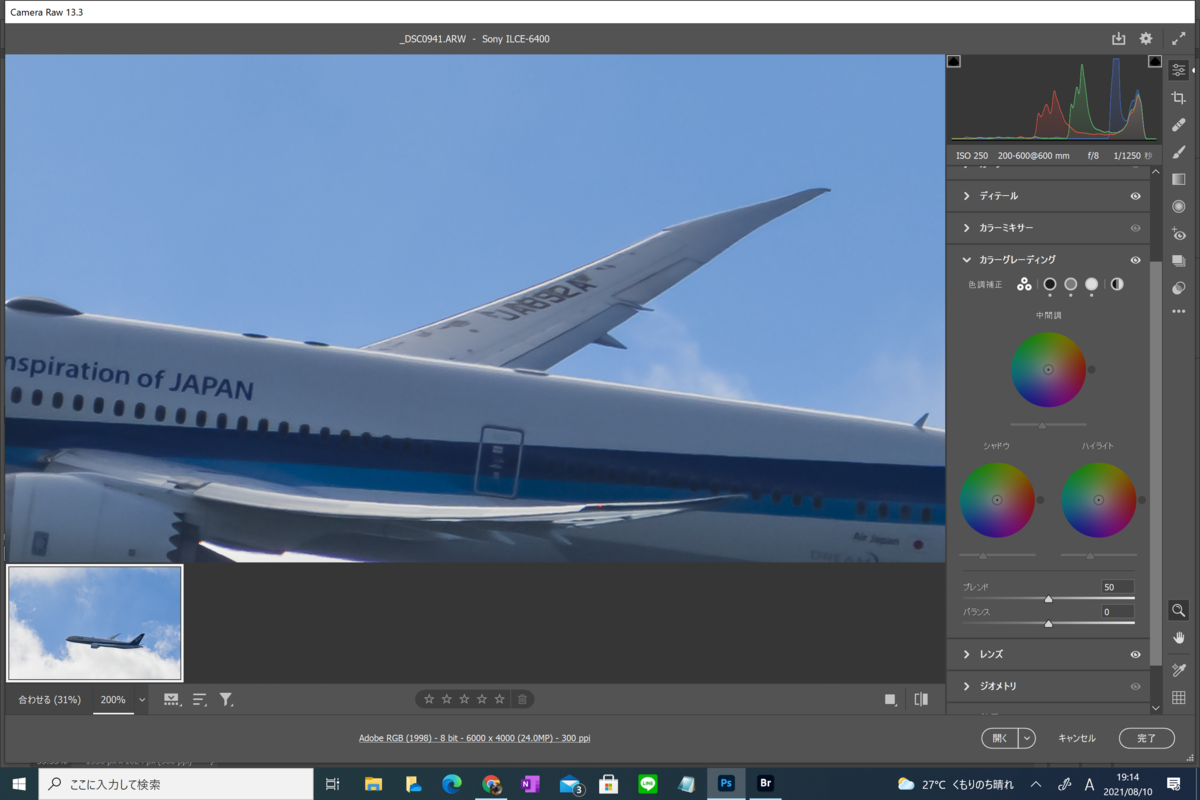This screenshot has width=1200, height=800.
Task: Select the Edit adjustments tool icon
Action: click(1179, 70)
